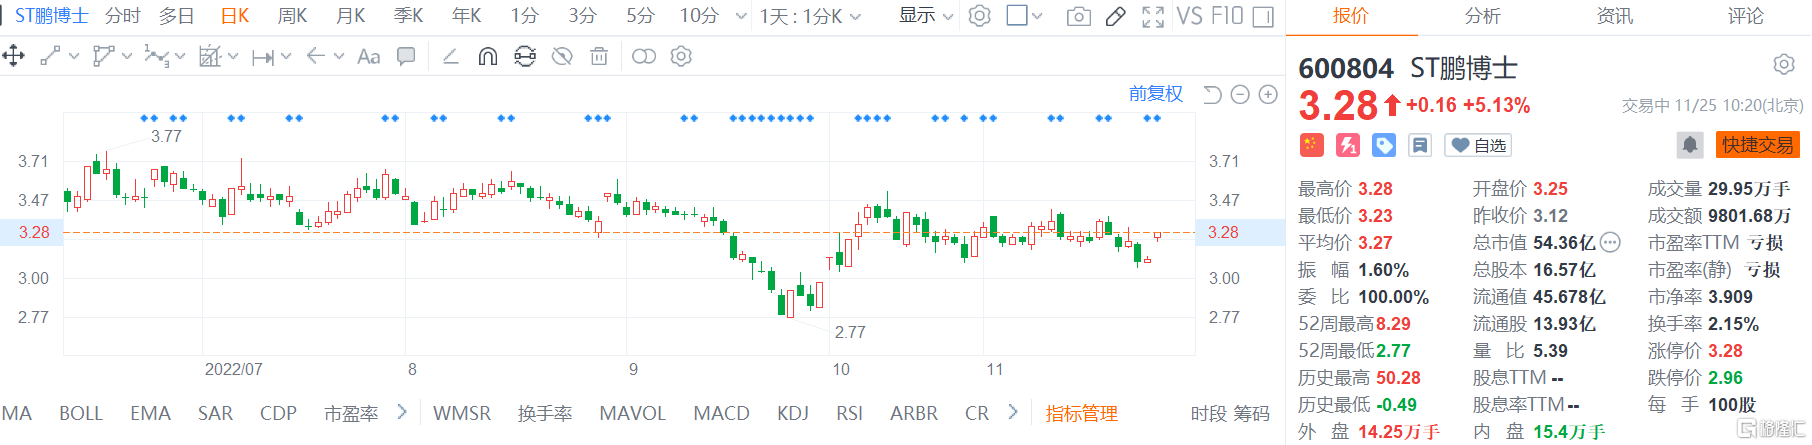Select the eraser line tool
Viewport: 1812px width, 445px height.
click(451, 56)
